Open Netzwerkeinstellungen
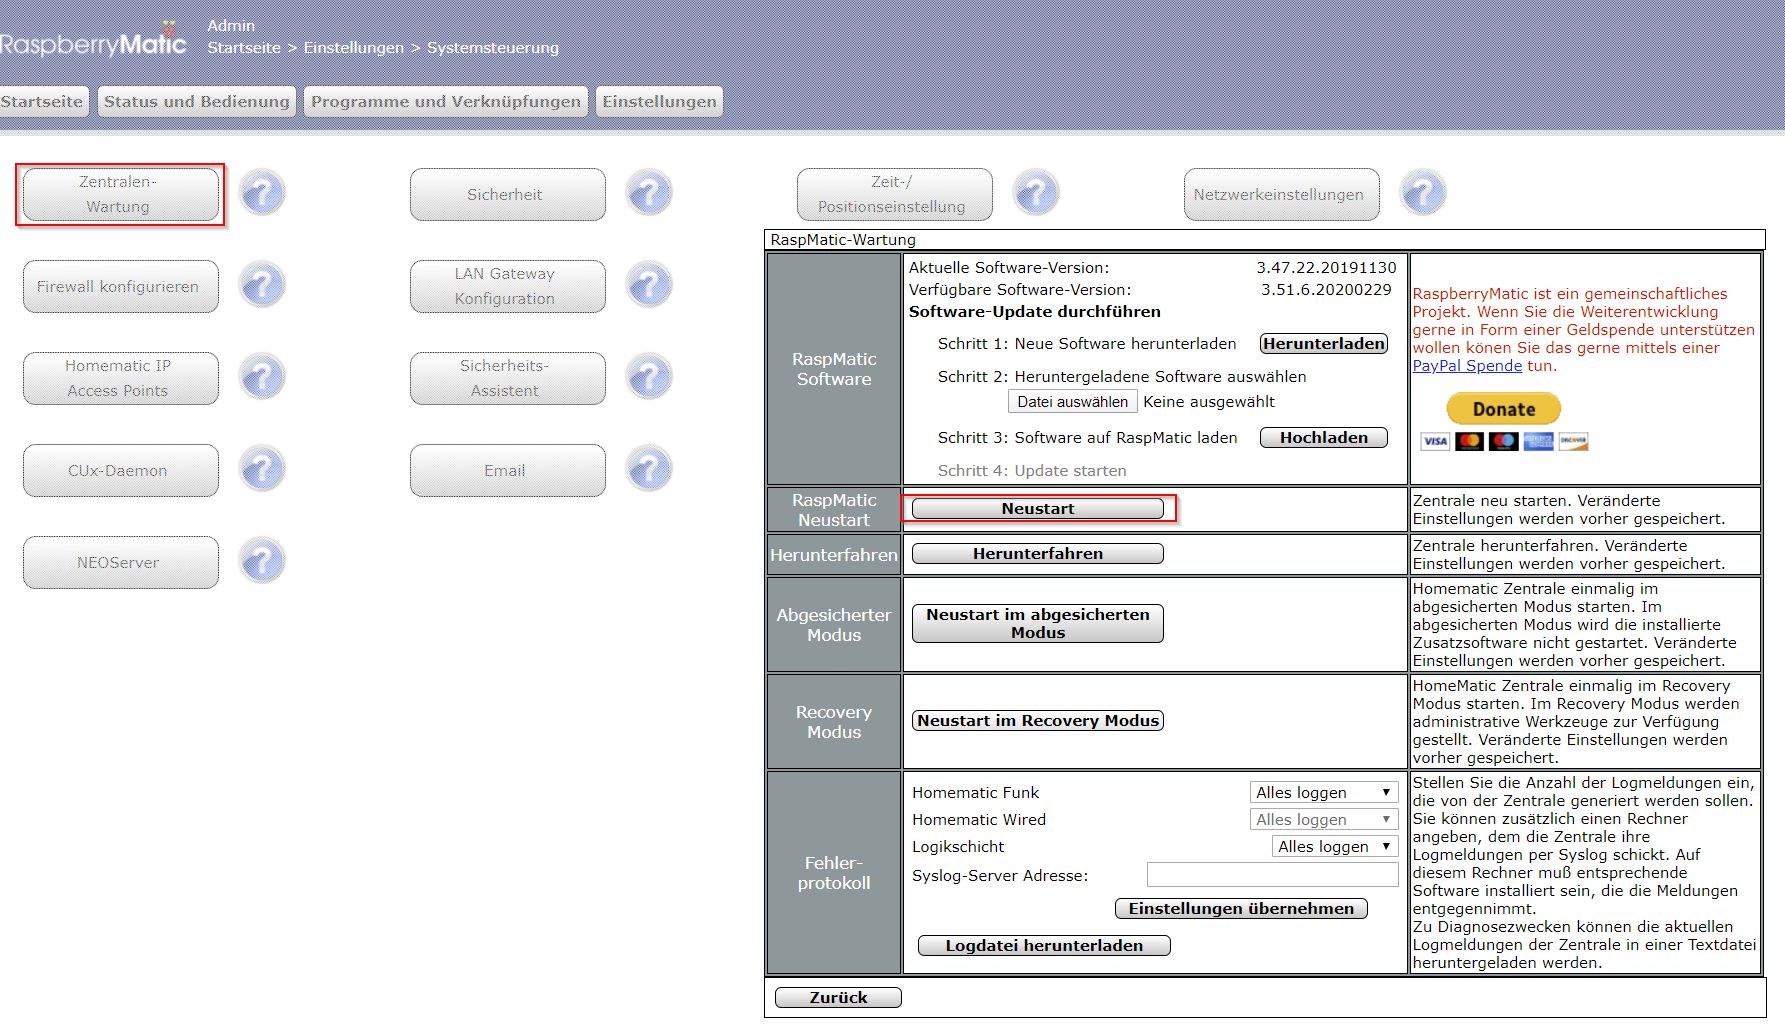1785x1027 pixels. click(x=1281, y=194)
